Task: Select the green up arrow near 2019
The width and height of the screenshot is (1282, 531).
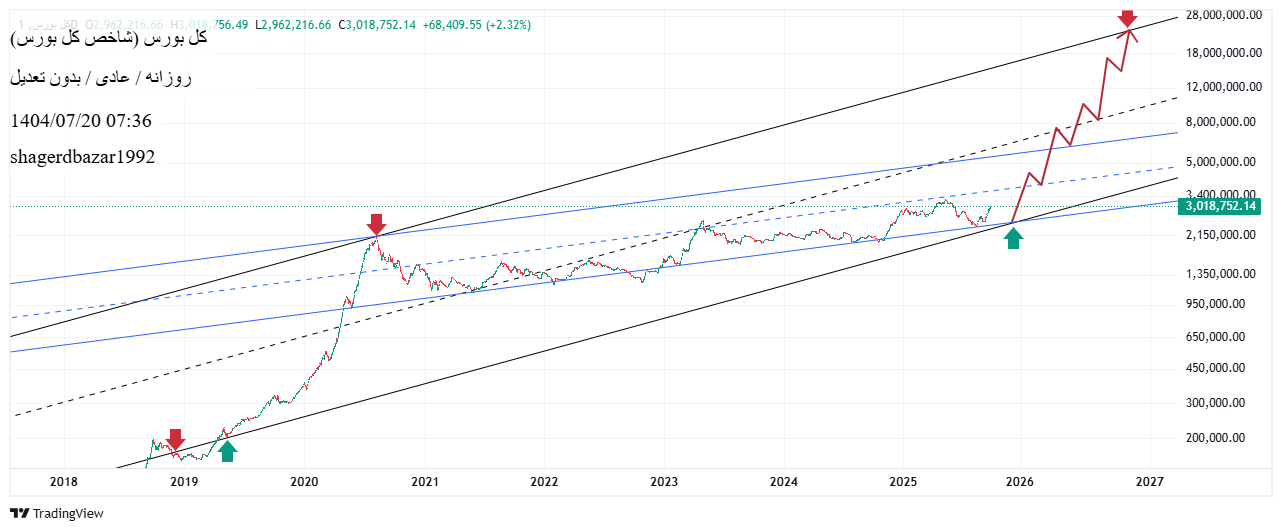Action: pos(227,451)
